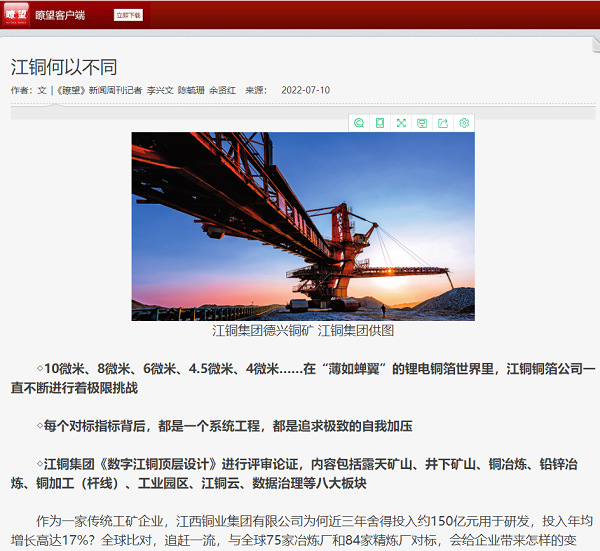600x551 pixels.
Task: Open the copper mine crane photo
Action: (303, 225)
